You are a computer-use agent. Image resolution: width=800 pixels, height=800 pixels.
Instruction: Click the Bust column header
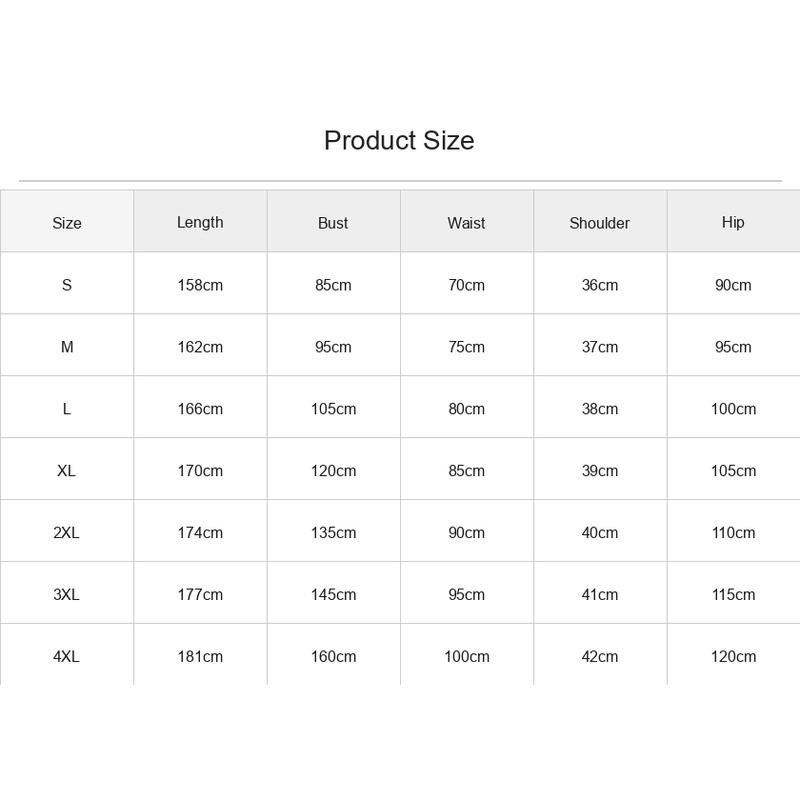[x=333, y=223]
